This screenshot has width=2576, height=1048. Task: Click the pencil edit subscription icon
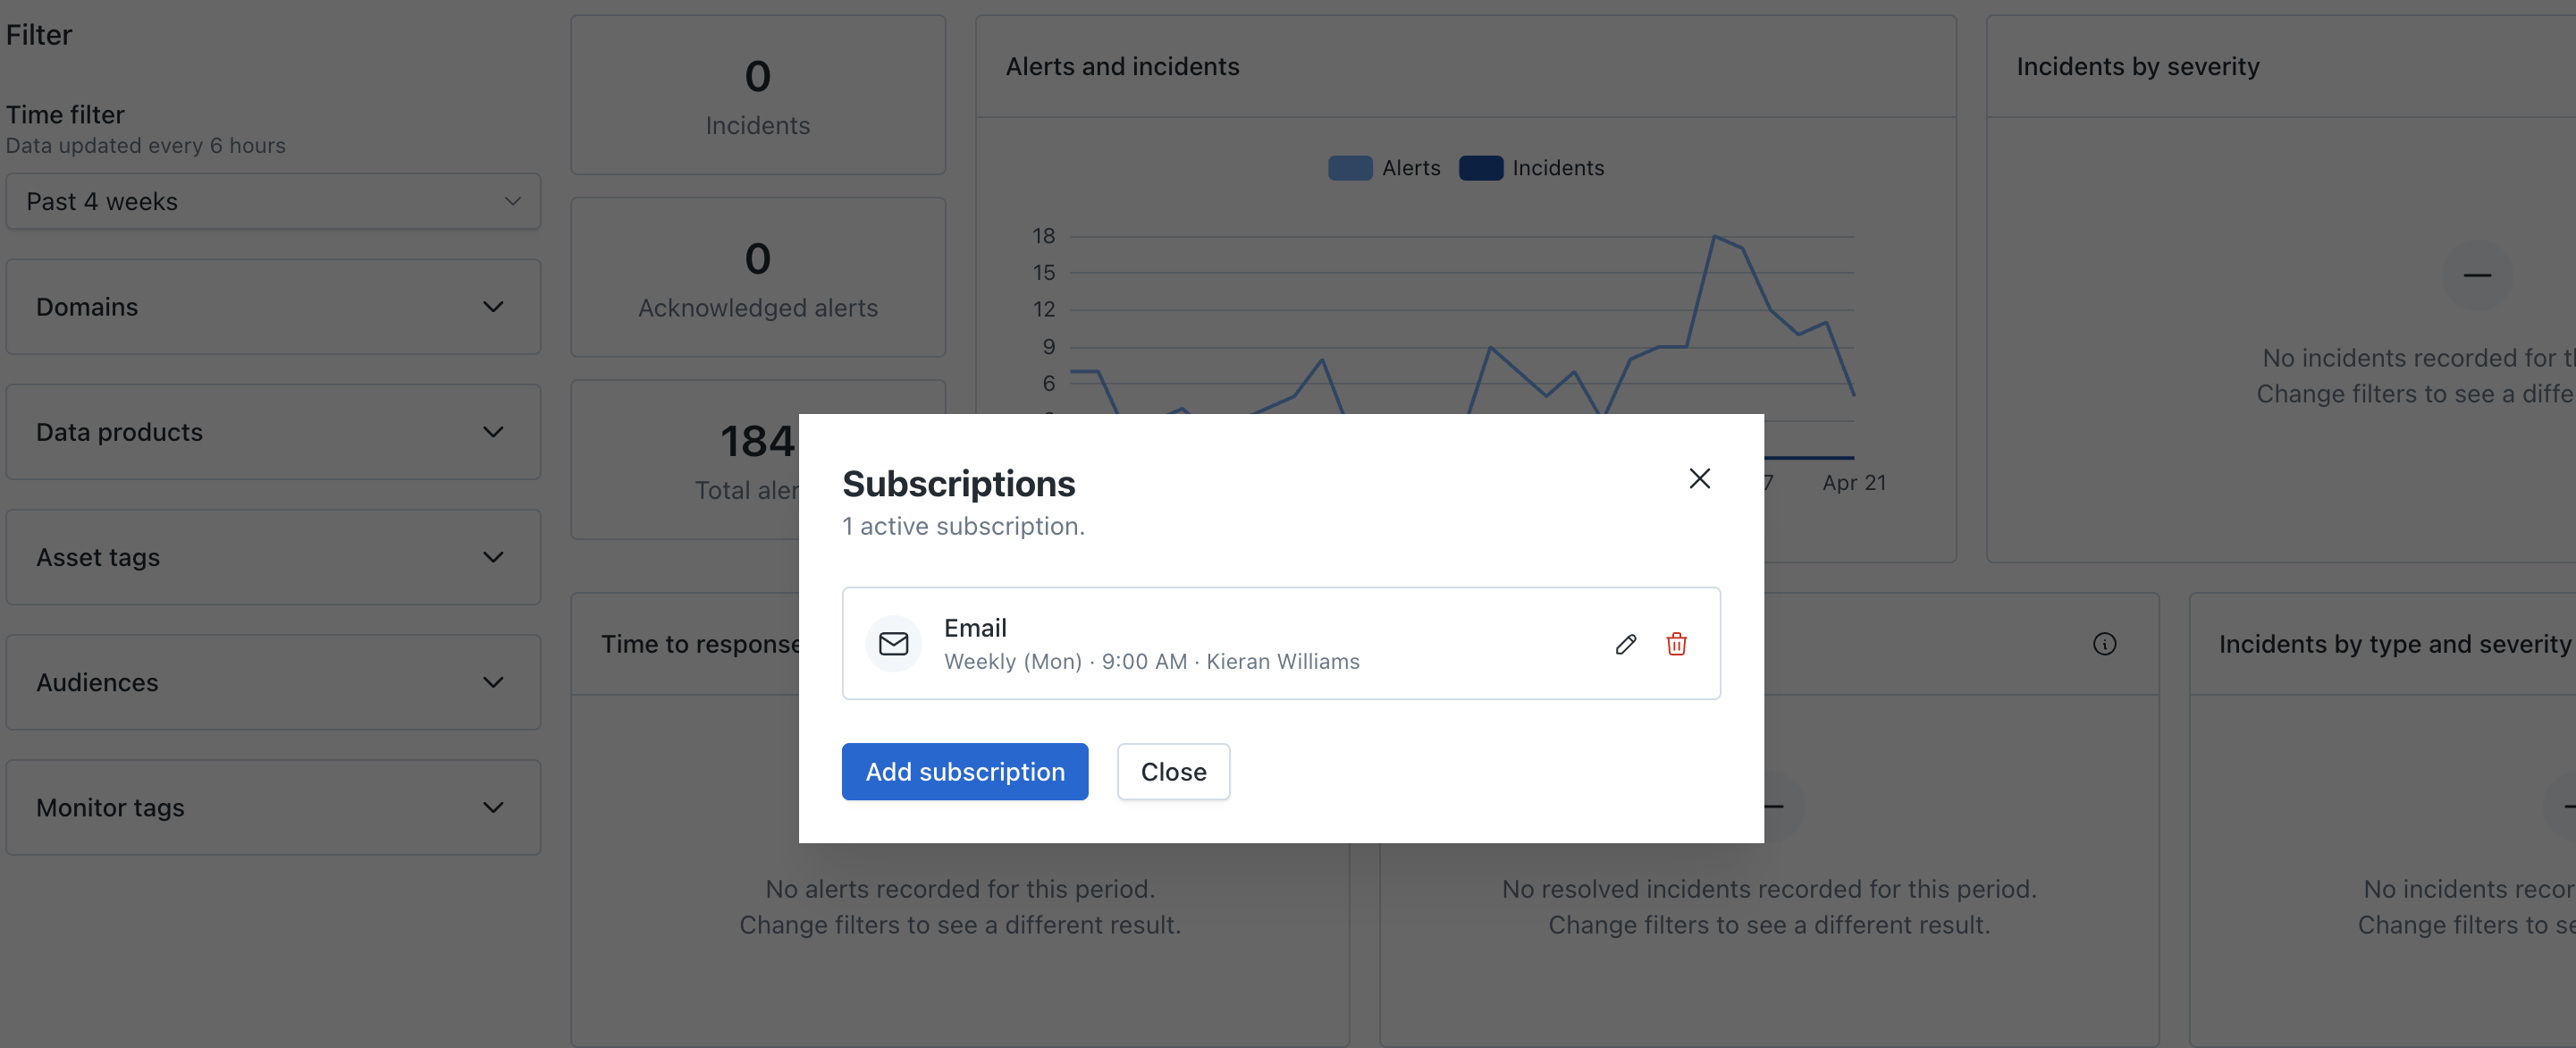[x=1625, y=644]
